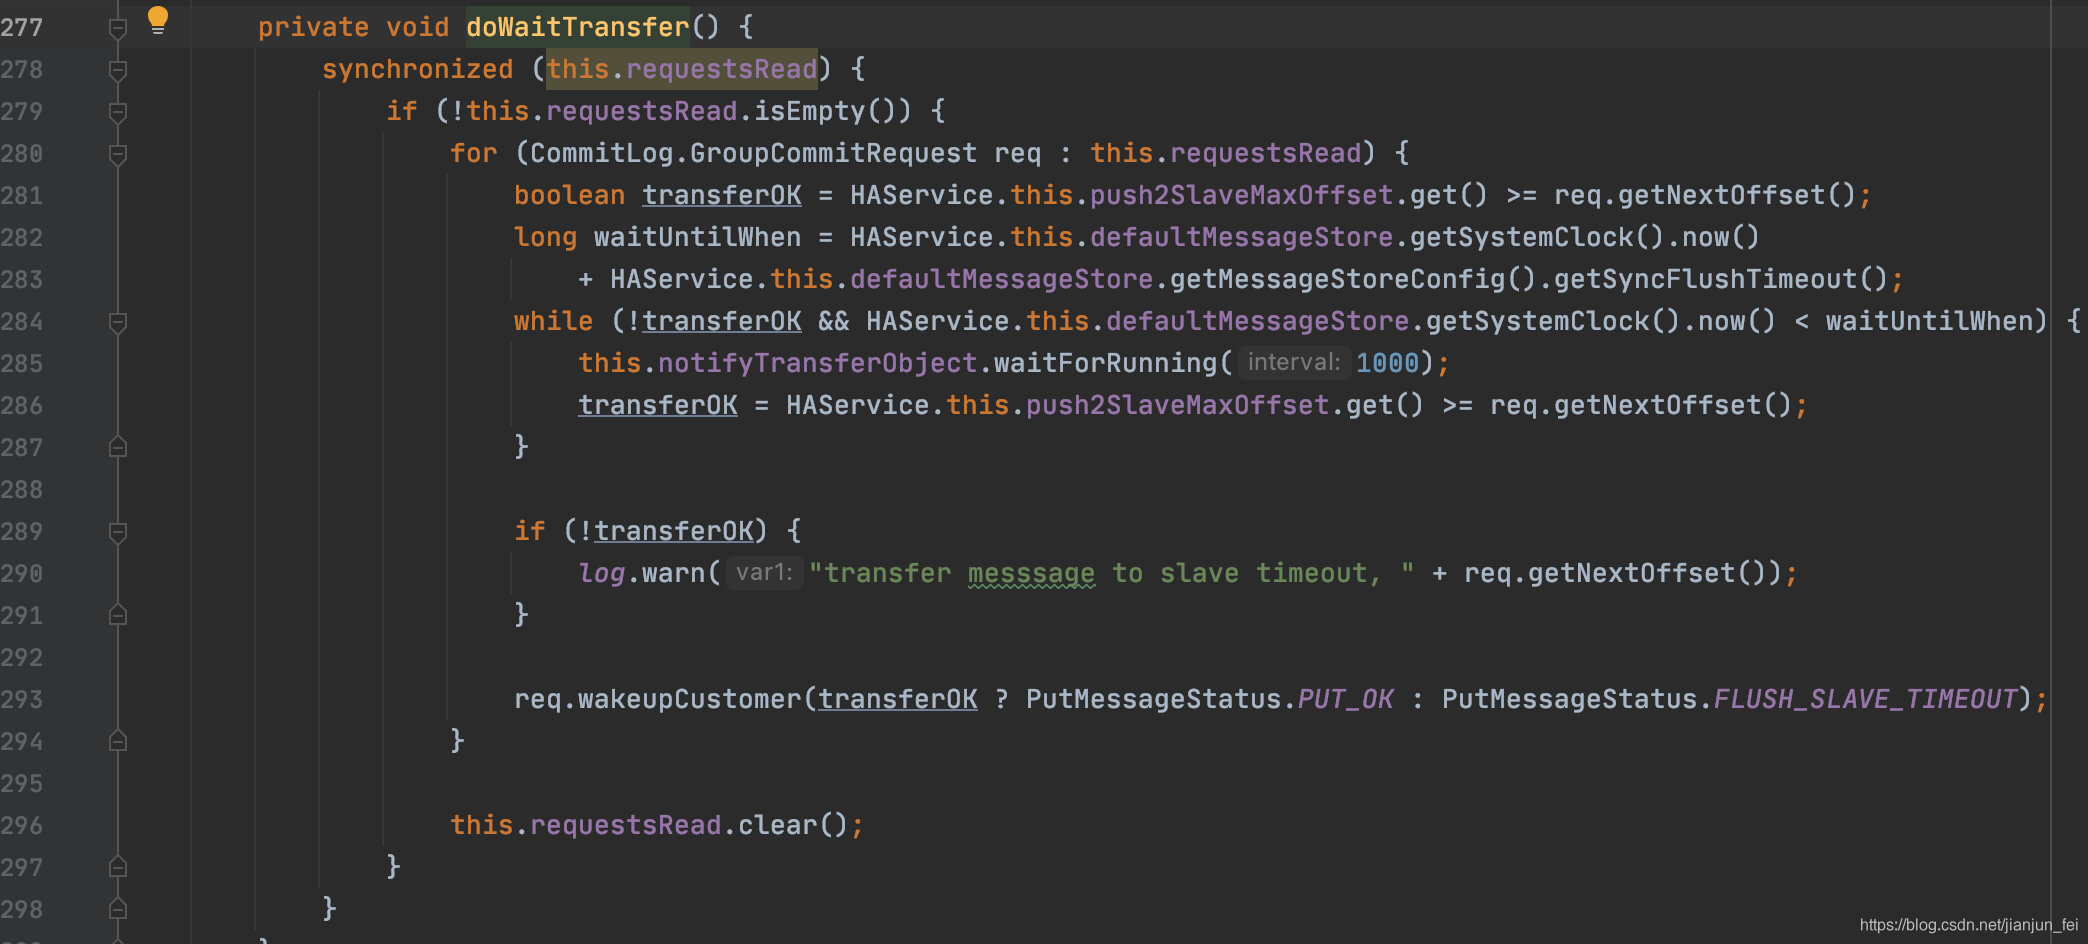Click the fold end marker at line 291
This screenshot has height=944, width=2088.
[x=118, y=615]
